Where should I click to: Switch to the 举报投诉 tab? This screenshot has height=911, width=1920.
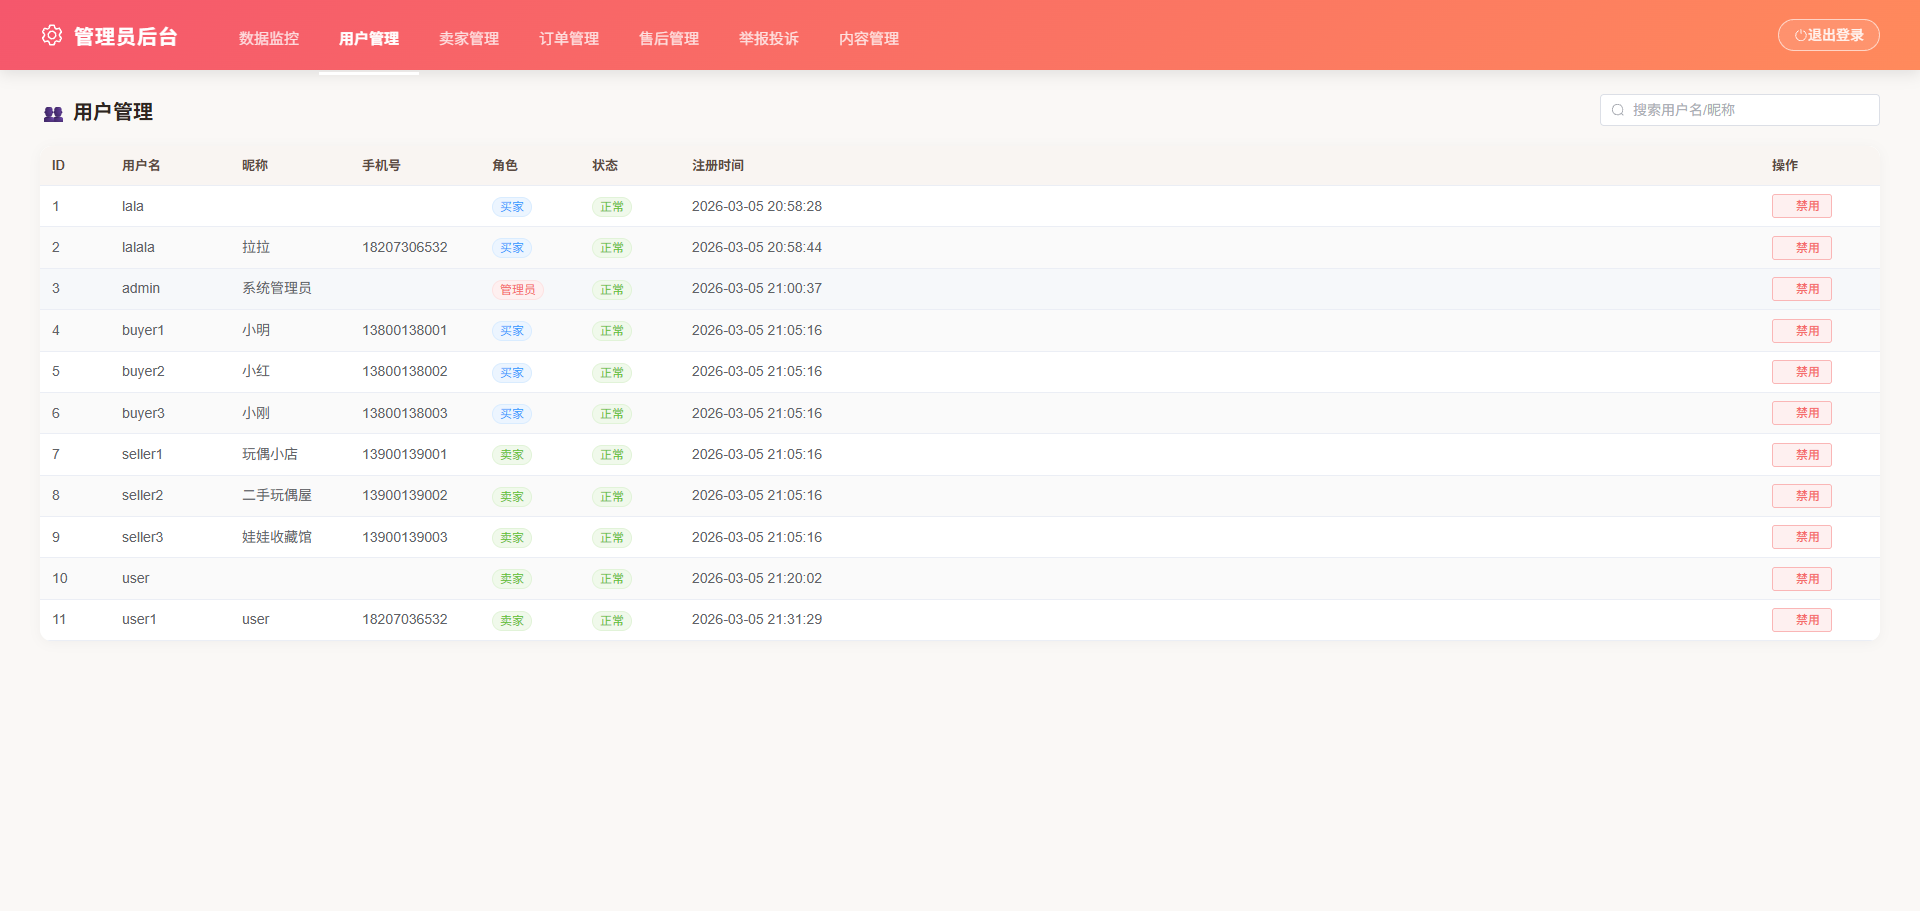[x=769, y=38]
